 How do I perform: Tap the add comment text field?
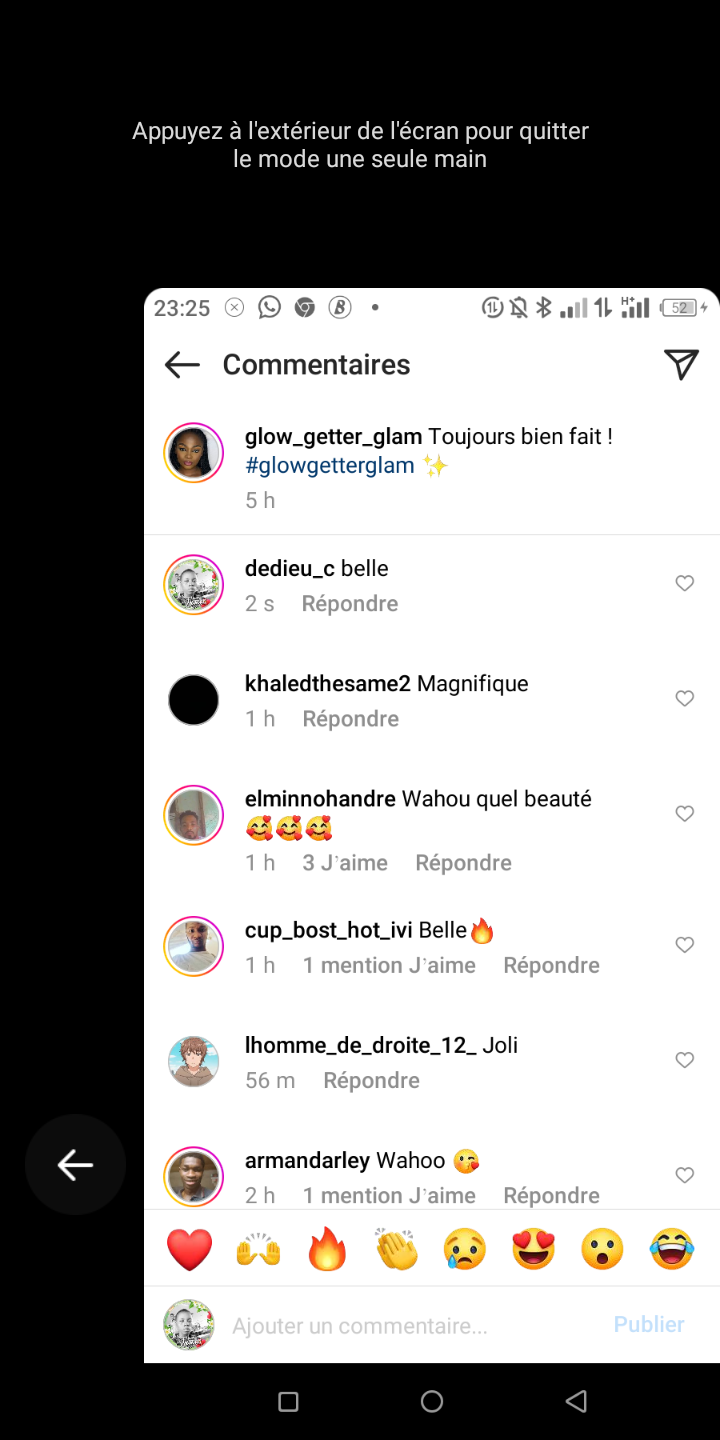(400, 1326)
